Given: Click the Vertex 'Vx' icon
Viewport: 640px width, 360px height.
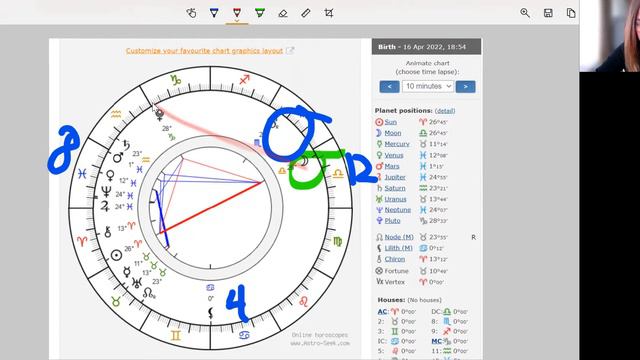Looking at the screenshot, I should (380, 282).
